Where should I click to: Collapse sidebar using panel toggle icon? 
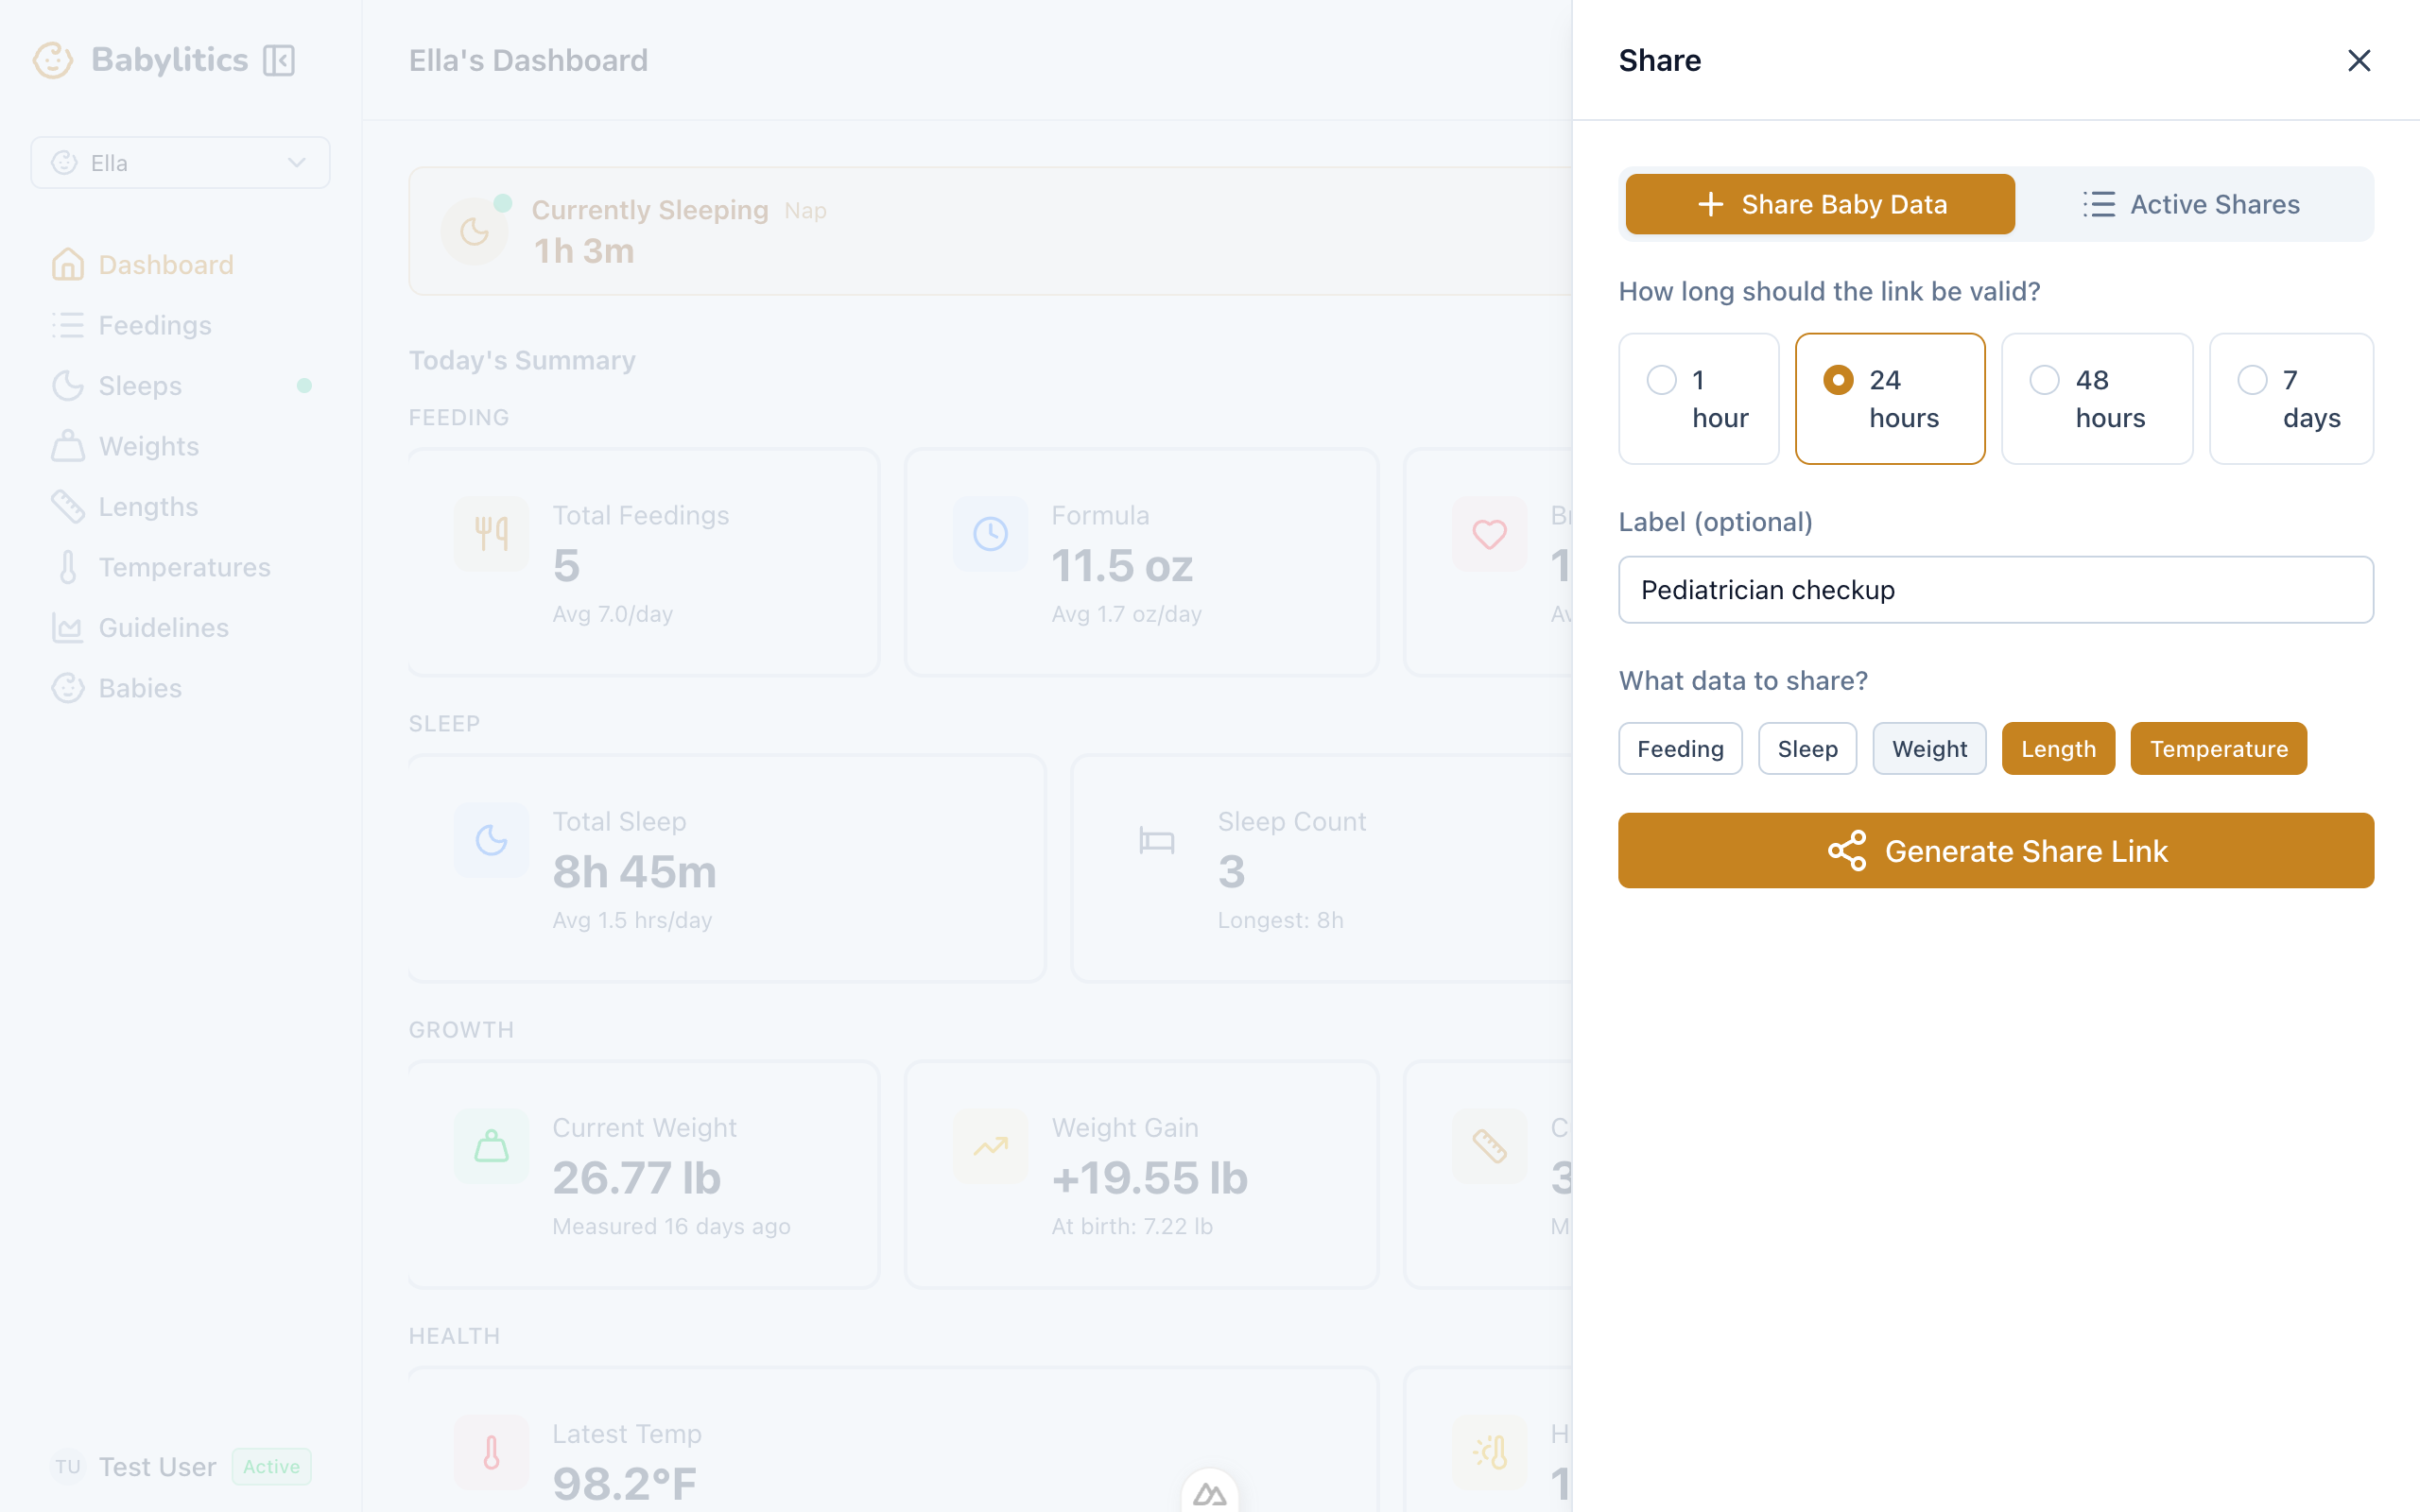279,61
